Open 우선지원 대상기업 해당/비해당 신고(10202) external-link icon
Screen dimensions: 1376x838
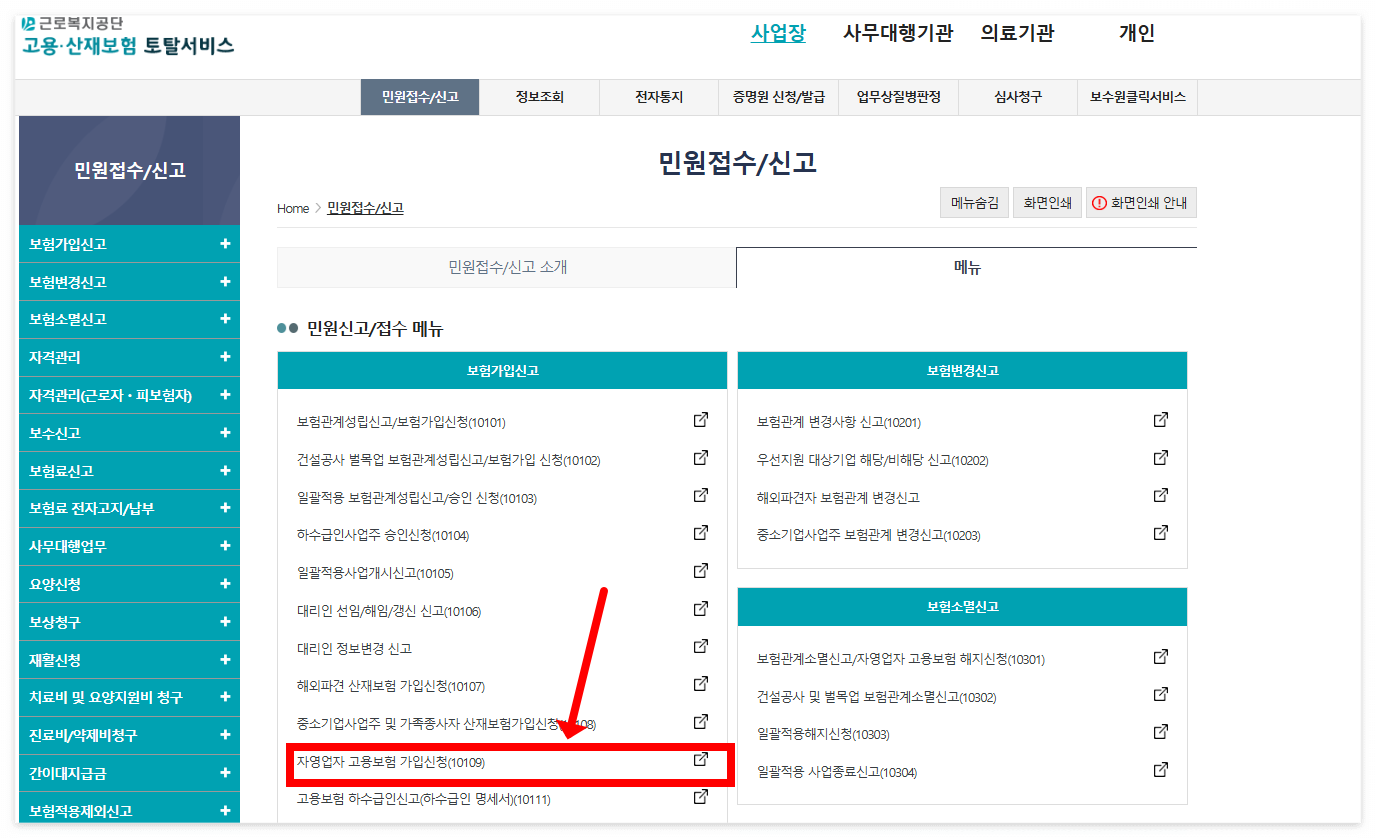tap(1160, 457)
